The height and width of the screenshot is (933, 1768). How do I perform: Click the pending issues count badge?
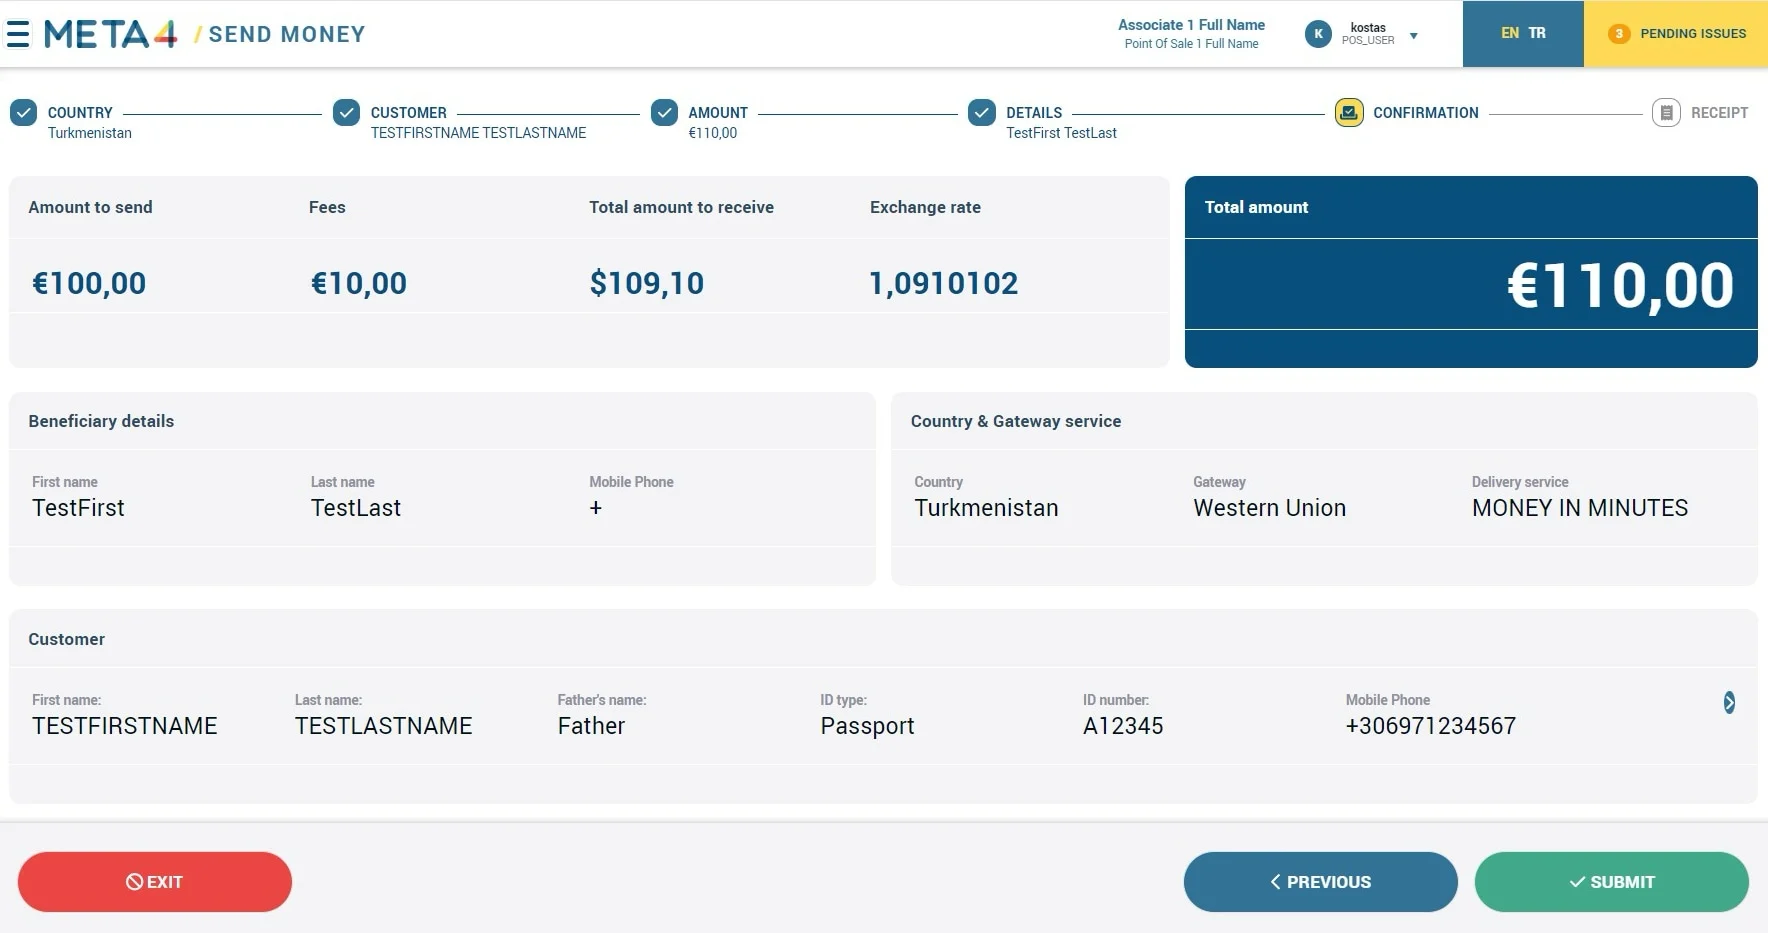coord(1619,34)
